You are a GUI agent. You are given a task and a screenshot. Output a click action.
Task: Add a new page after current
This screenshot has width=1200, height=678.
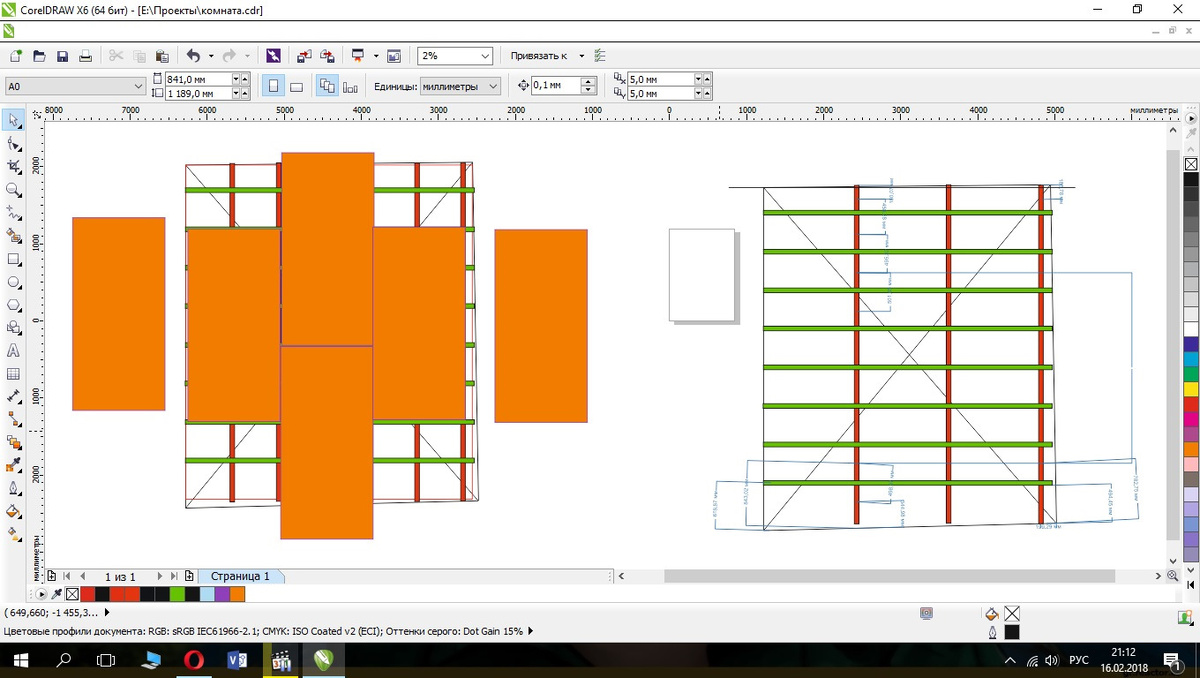click(189, 576)
